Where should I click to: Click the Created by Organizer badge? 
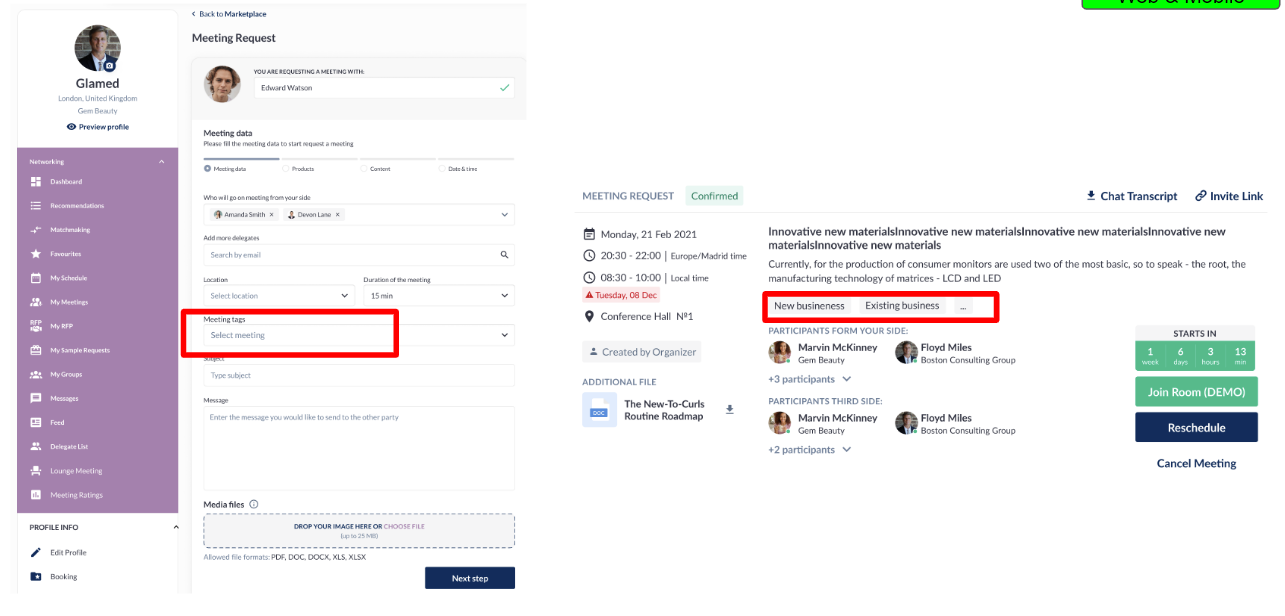click(641, 352)
